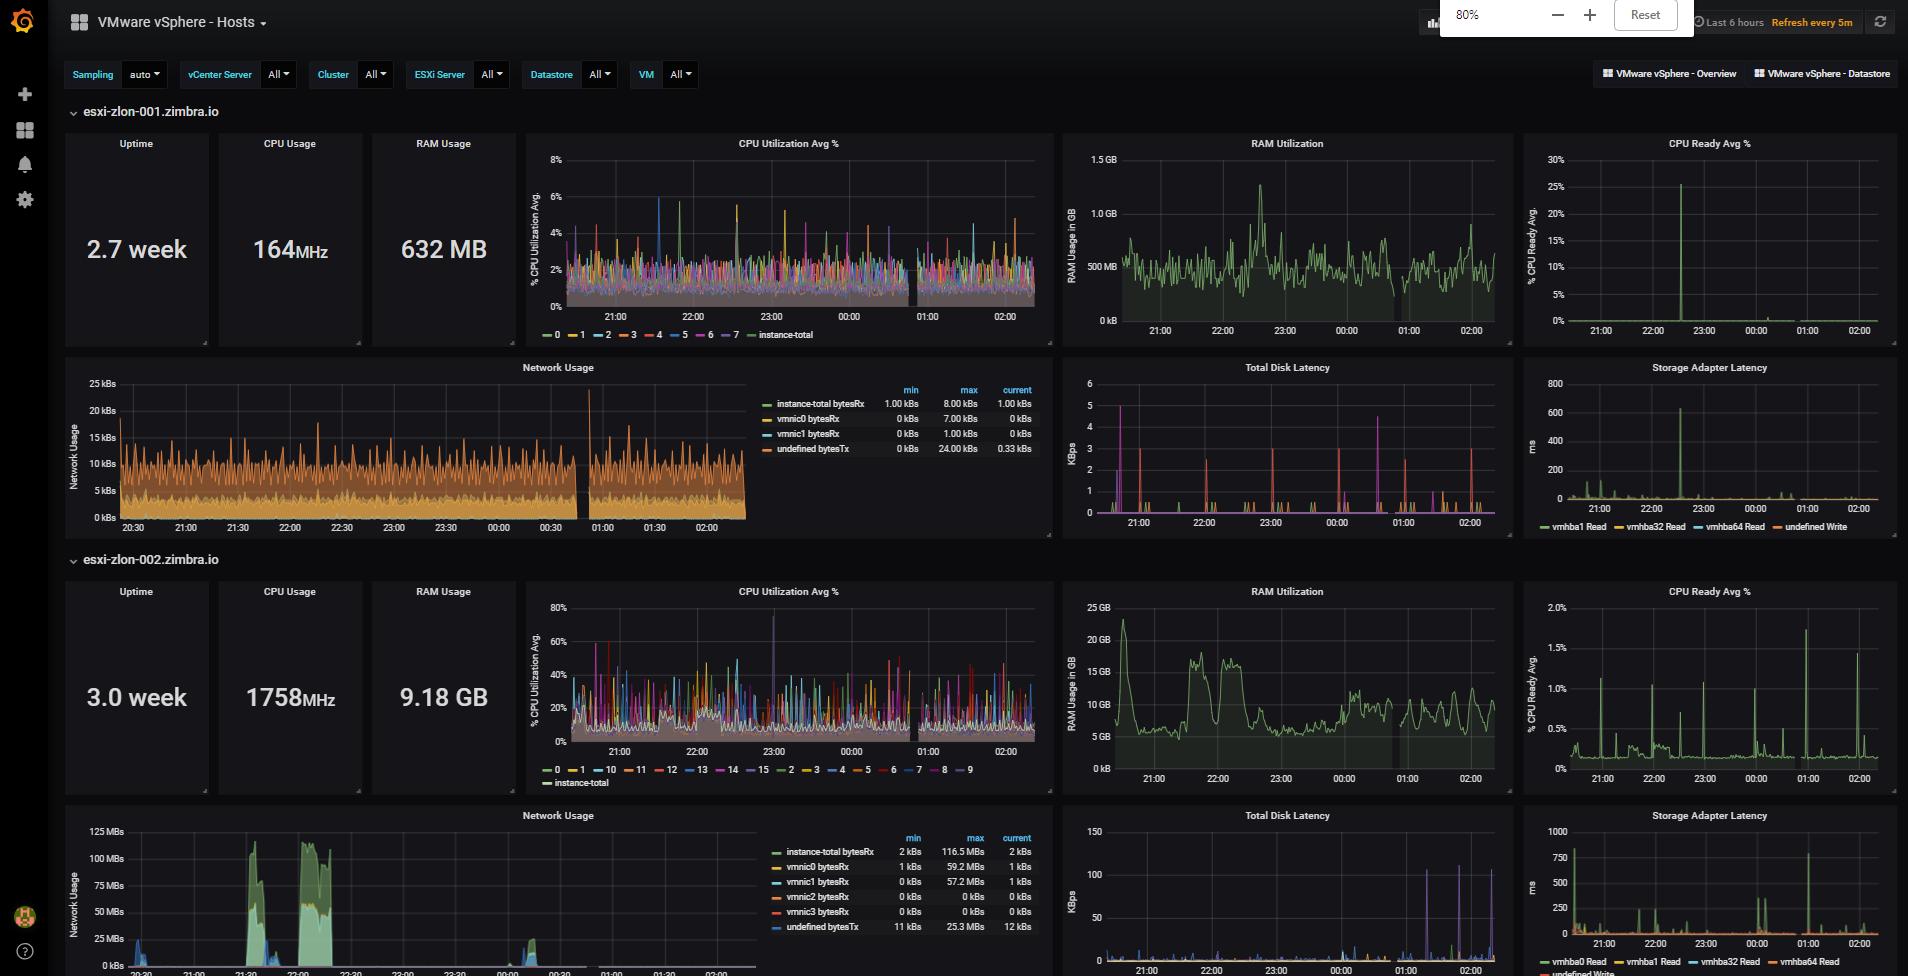Refresh the dashboard with the refresh icon

tap(1879, 21)
